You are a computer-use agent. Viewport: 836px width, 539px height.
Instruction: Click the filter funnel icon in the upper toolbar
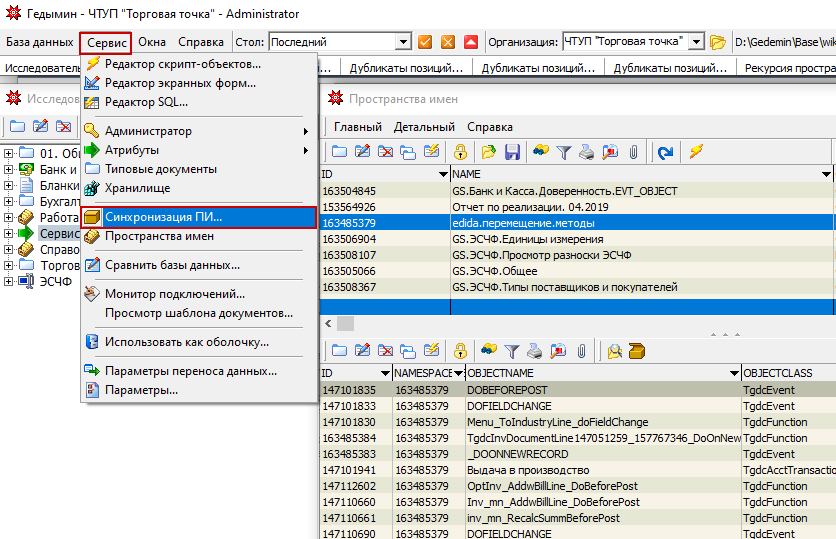tap(564, 152)
